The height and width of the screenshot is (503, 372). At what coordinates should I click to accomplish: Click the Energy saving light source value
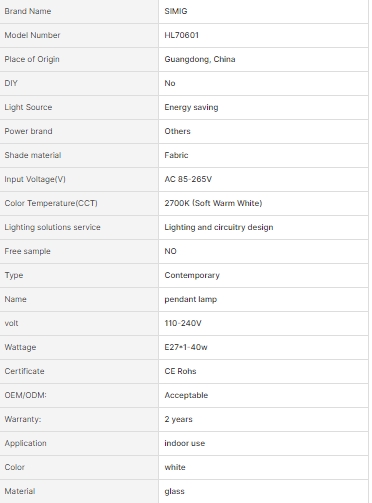[191, 107]
